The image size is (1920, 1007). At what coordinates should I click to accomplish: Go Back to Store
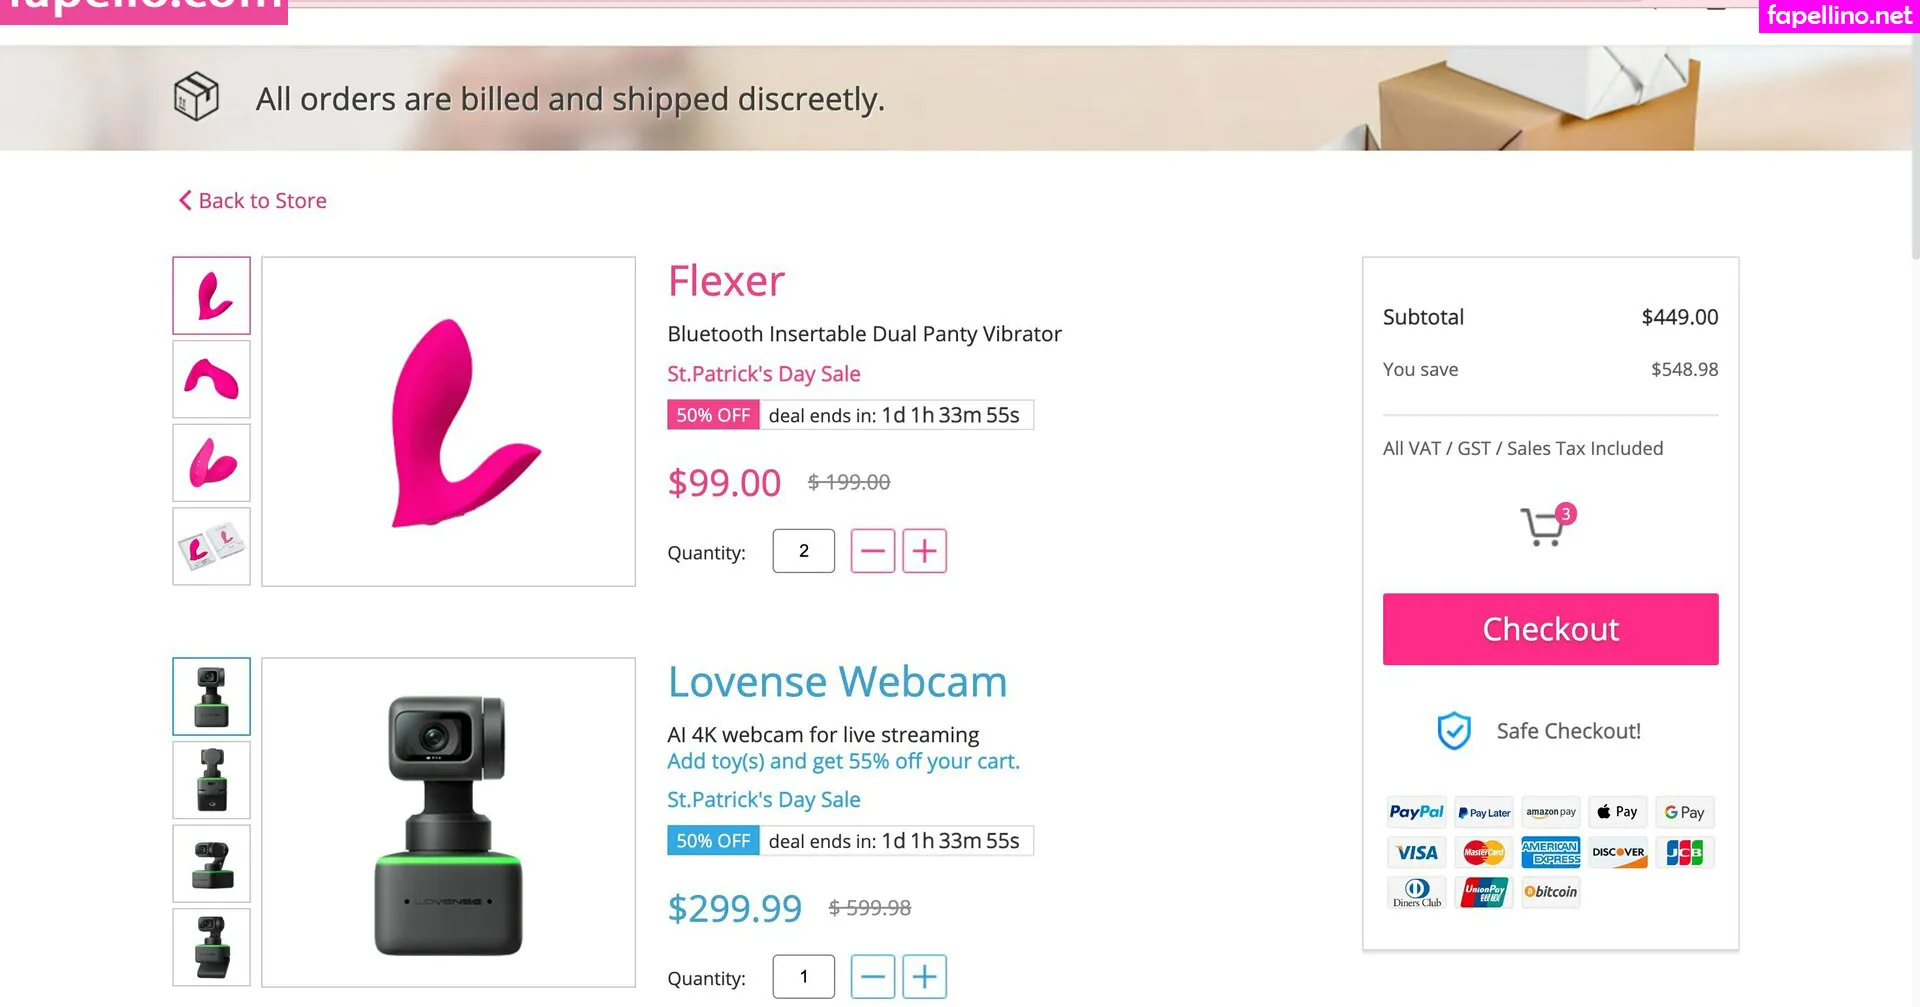tap(253, 201)
